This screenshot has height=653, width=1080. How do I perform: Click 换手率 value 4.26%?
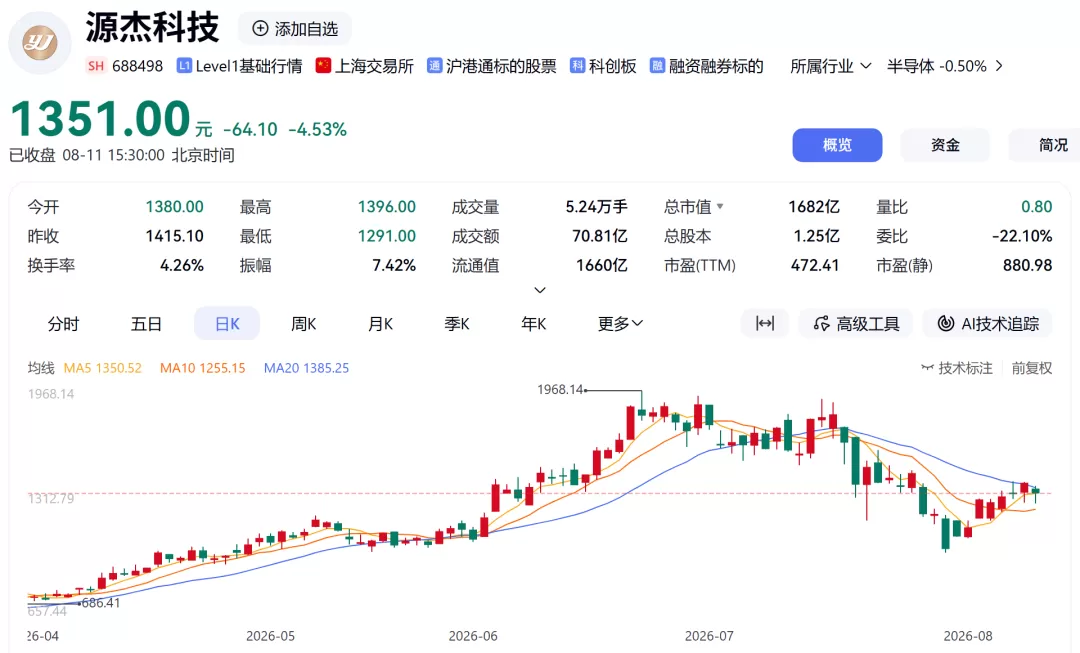(182, 265)
